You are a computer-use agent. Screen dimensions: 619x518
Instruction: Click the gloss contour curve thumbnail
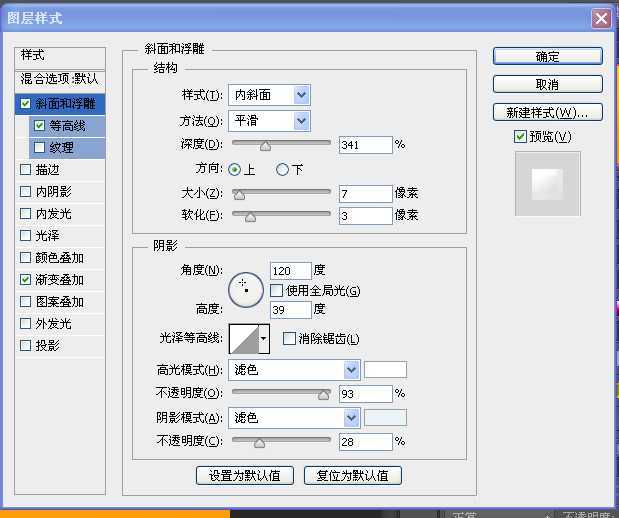point(243,339)
